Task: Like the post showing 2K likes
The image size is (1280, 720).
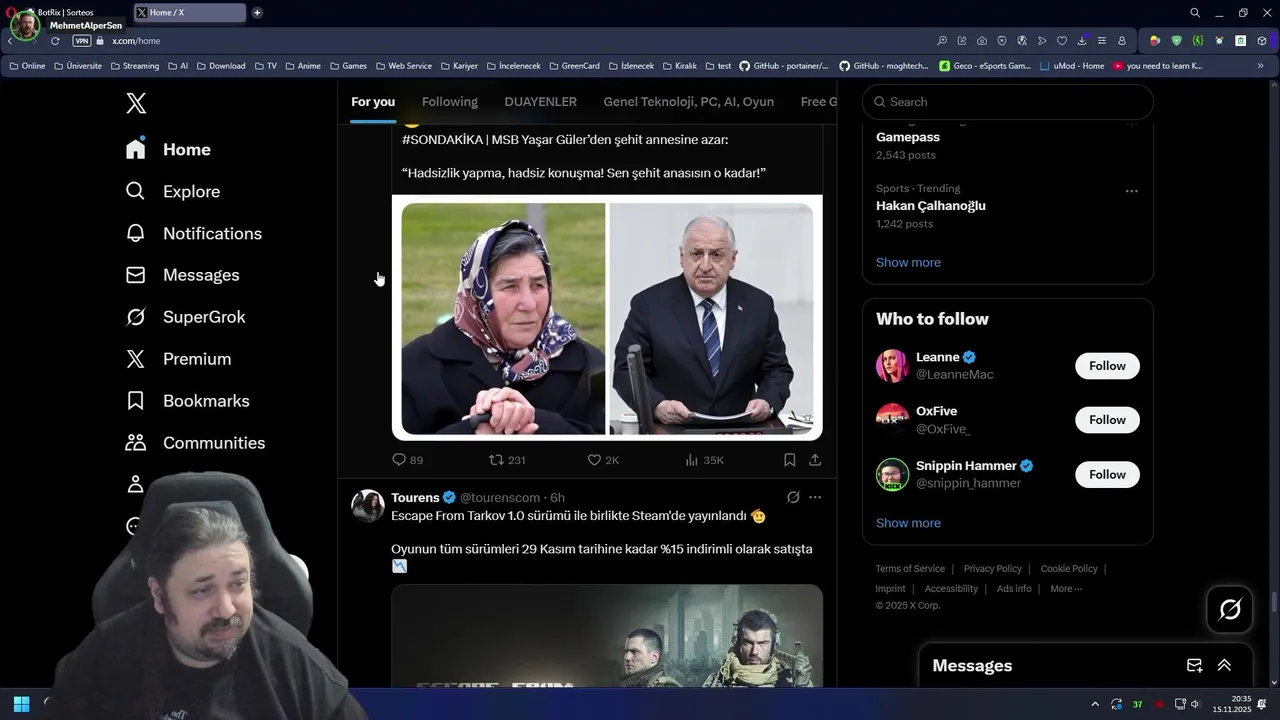Action: [x=603, y=460]
